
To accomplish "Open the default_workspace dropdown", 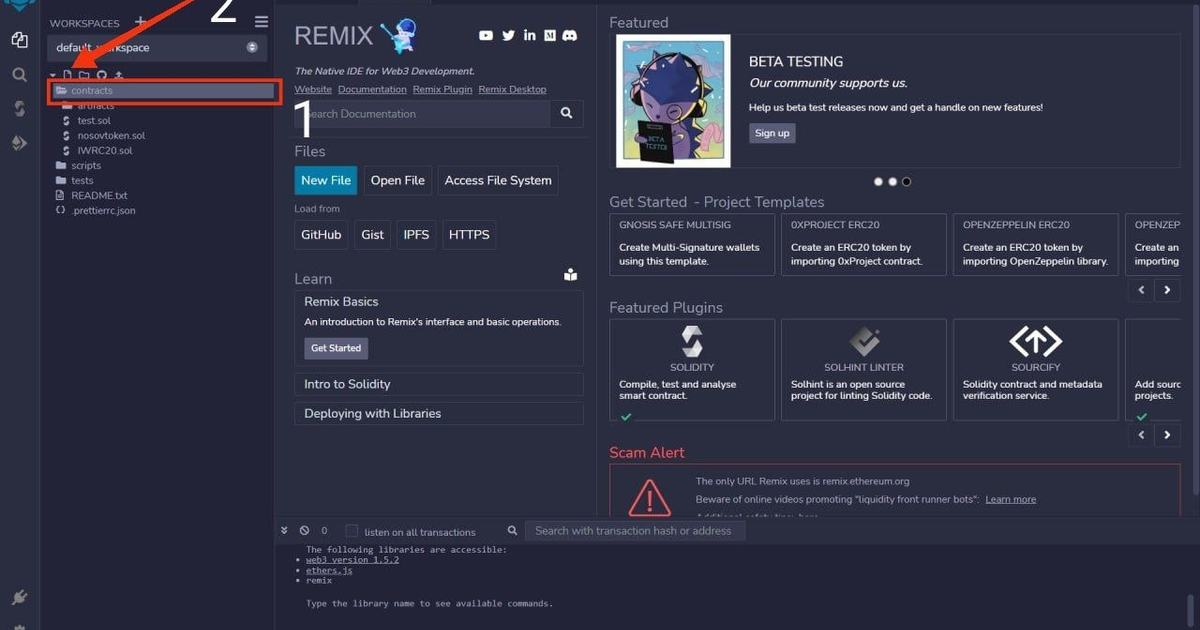I will pos(155,47).
